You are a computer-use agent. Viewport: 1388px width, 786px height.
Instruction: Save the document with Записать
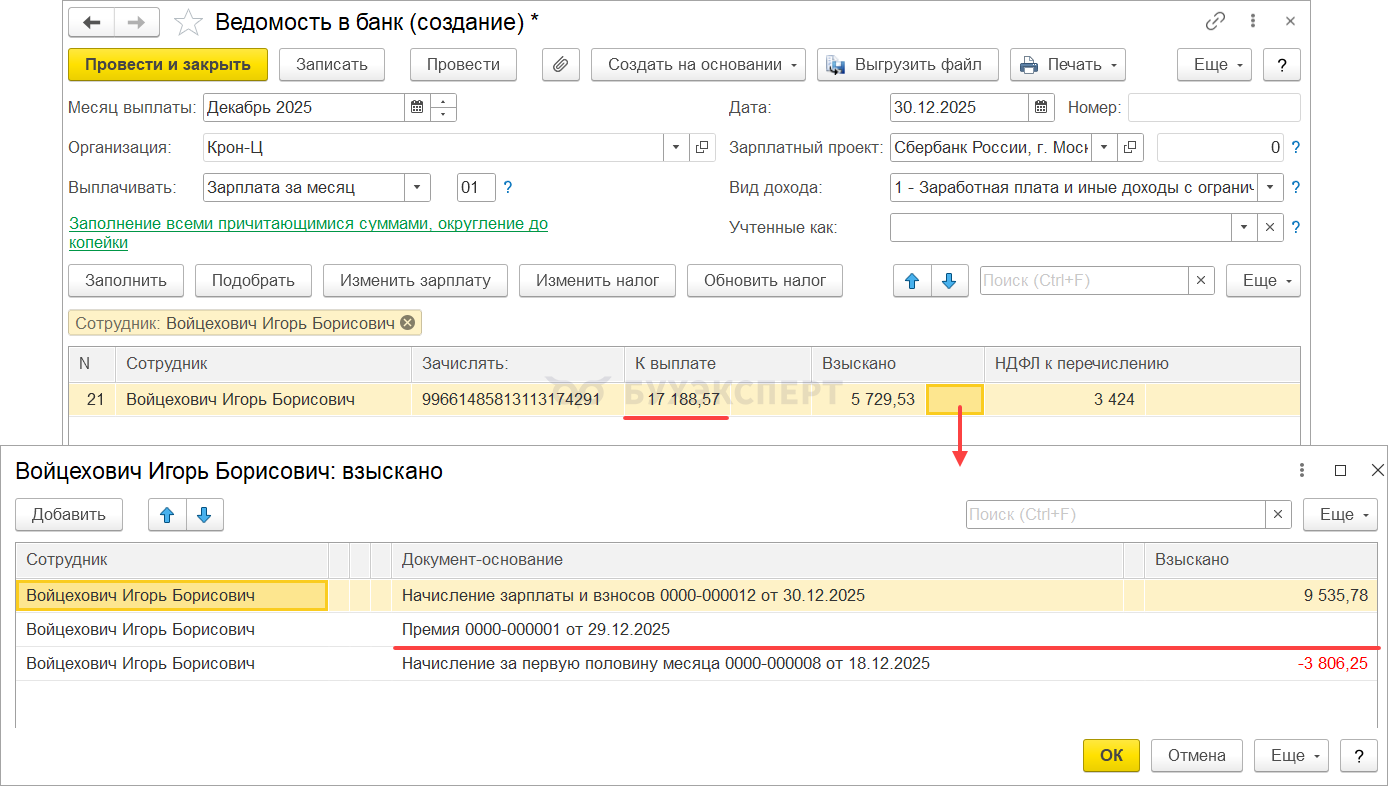coord(332,64)
